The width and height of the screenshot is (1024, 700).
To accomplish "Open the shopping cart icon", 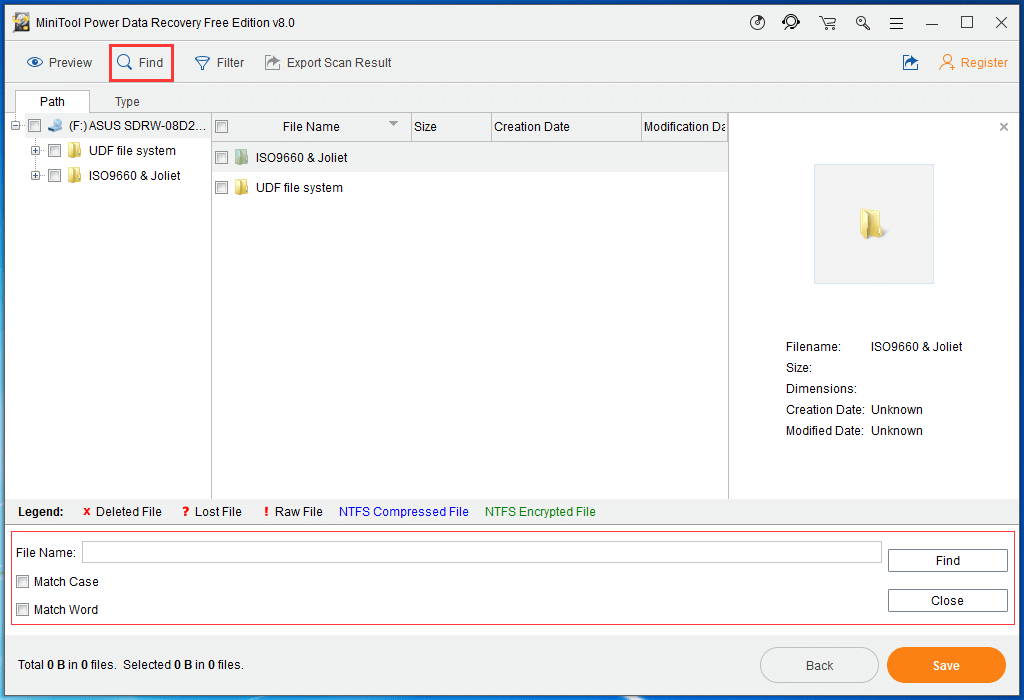I will pos(827,22).
